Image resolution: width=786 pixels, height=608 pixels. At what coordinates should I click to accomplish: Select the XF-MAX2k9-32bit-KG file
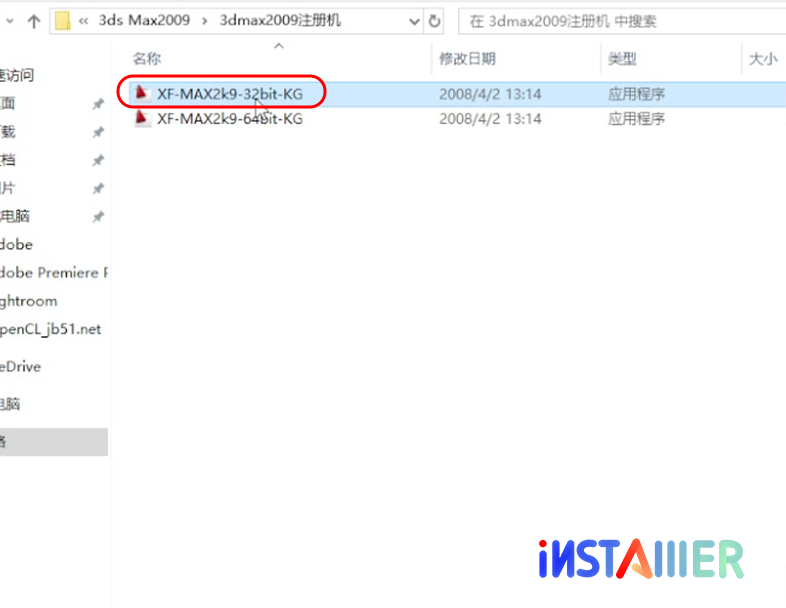click(x=230, y=94)
